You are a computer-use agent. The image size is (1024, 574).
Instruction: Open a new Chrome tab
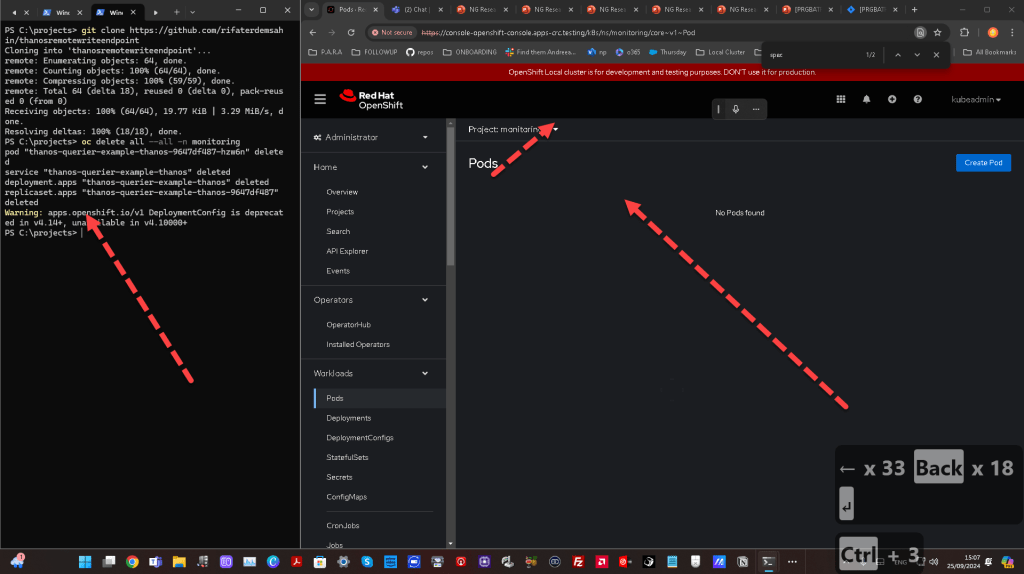[x=914, y=10]
